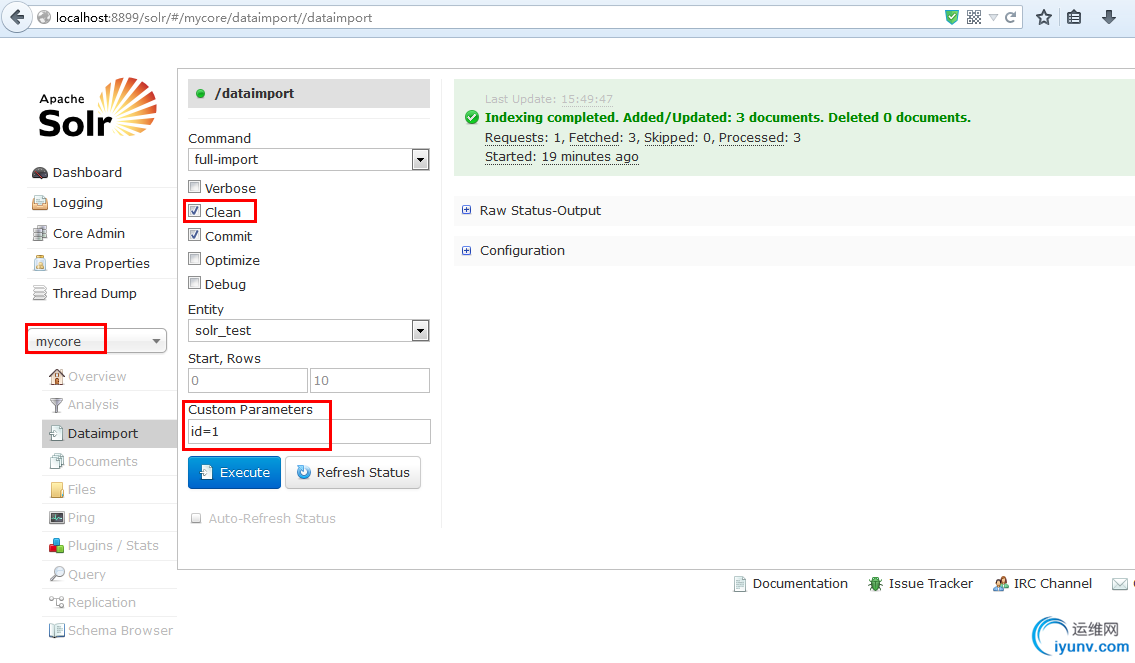Screen dimensions: 1135x663
Task: Click the Refresh Status button
Action: (353, 472)
